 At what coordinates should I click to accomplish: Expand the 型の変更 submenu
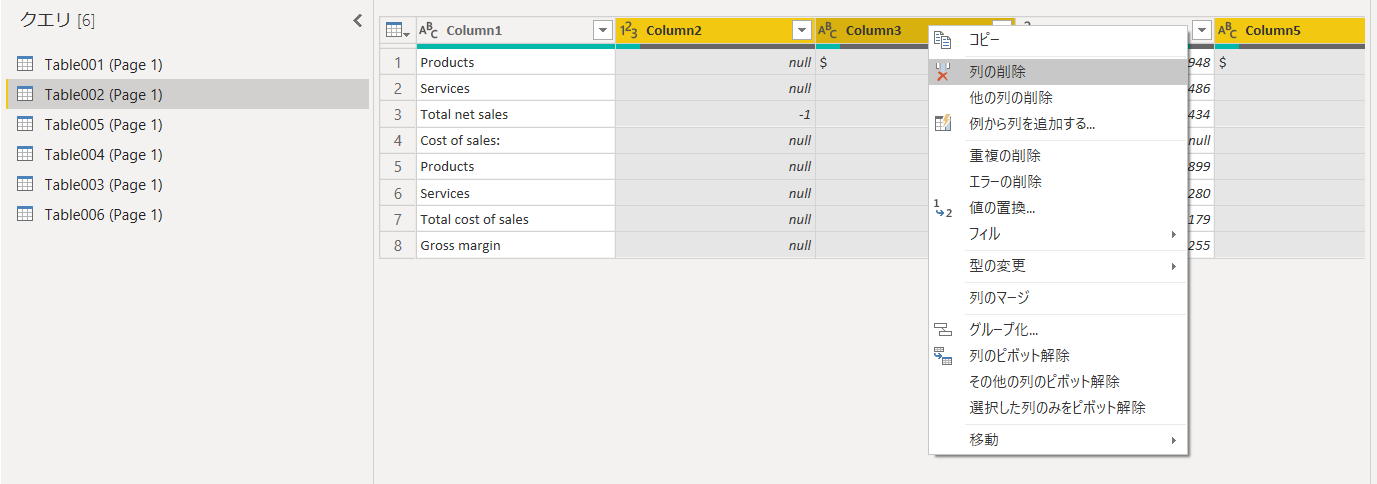click(x=1058, y=266)
